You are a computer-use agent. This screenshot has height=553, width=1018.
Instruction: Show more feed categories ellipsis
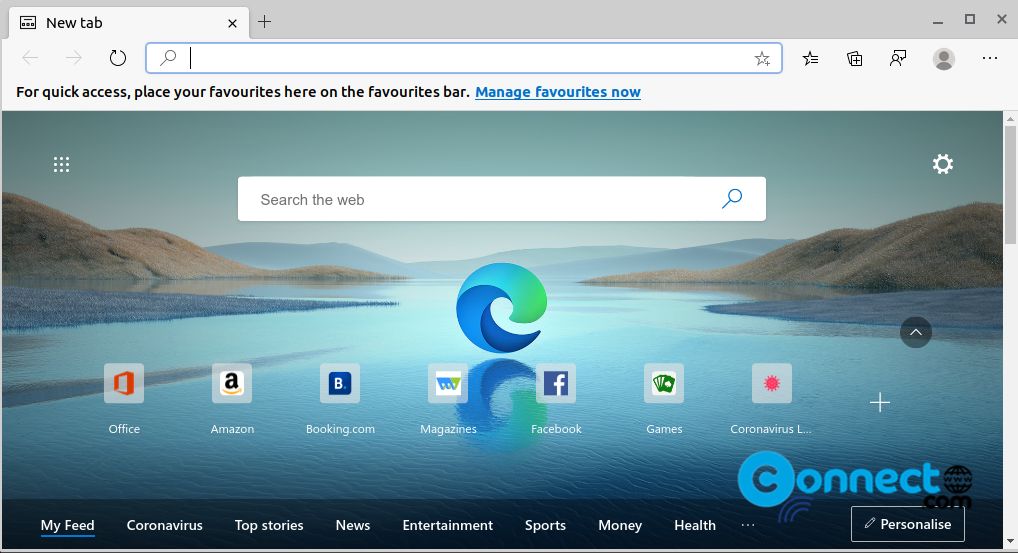click(748, 524)
